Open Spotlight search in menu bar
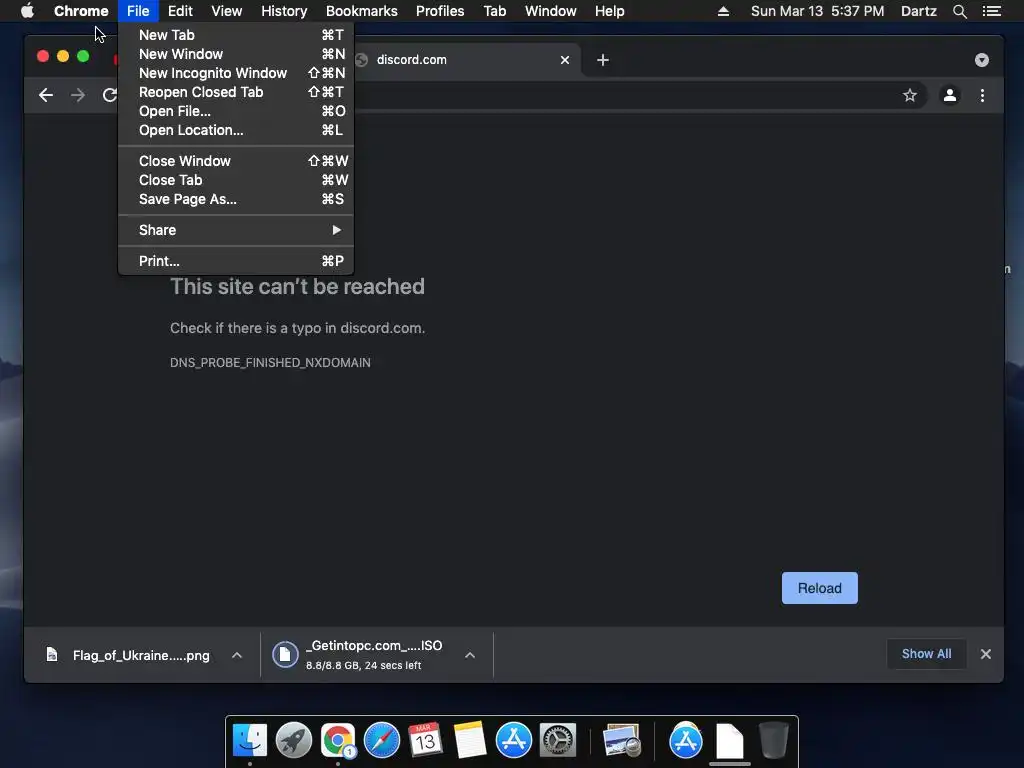 click(x=959, y=11)
